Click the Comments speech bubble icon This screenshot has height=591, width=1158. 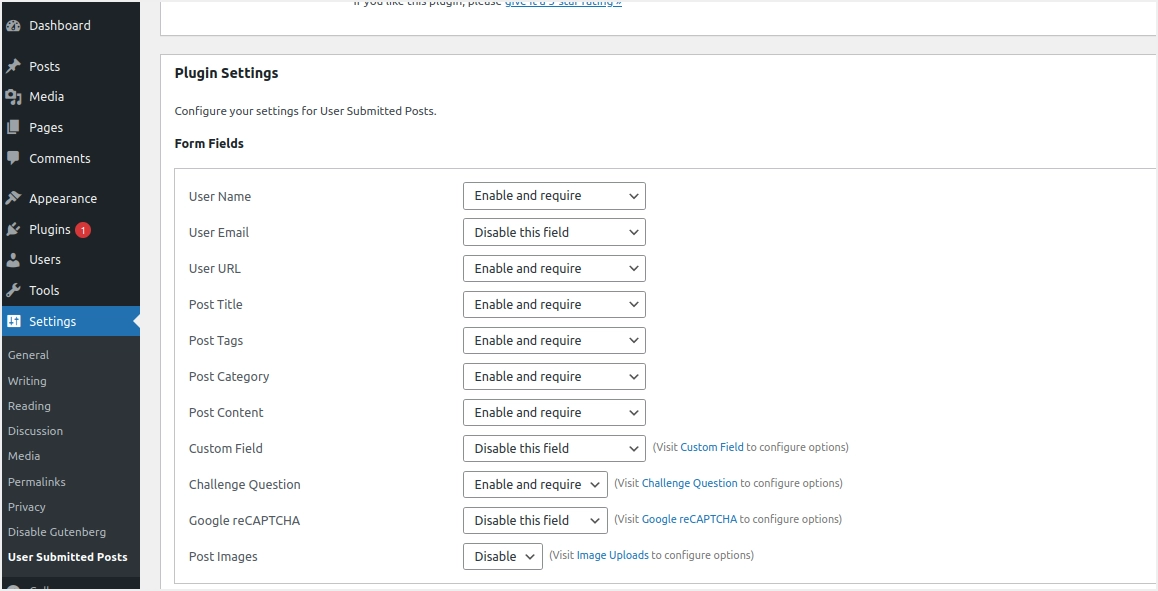click(13, 158)
